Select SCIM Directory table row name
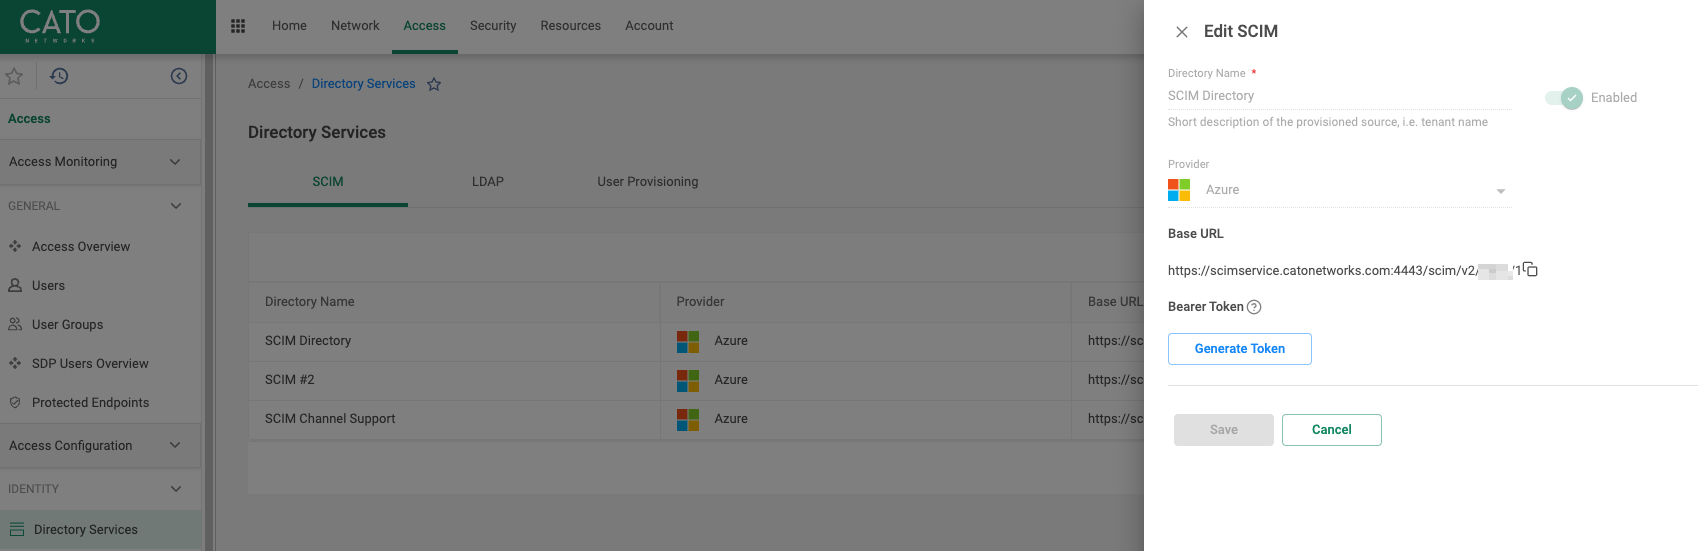The width and height of the screenshot is (1698, 551). (308, 341)
